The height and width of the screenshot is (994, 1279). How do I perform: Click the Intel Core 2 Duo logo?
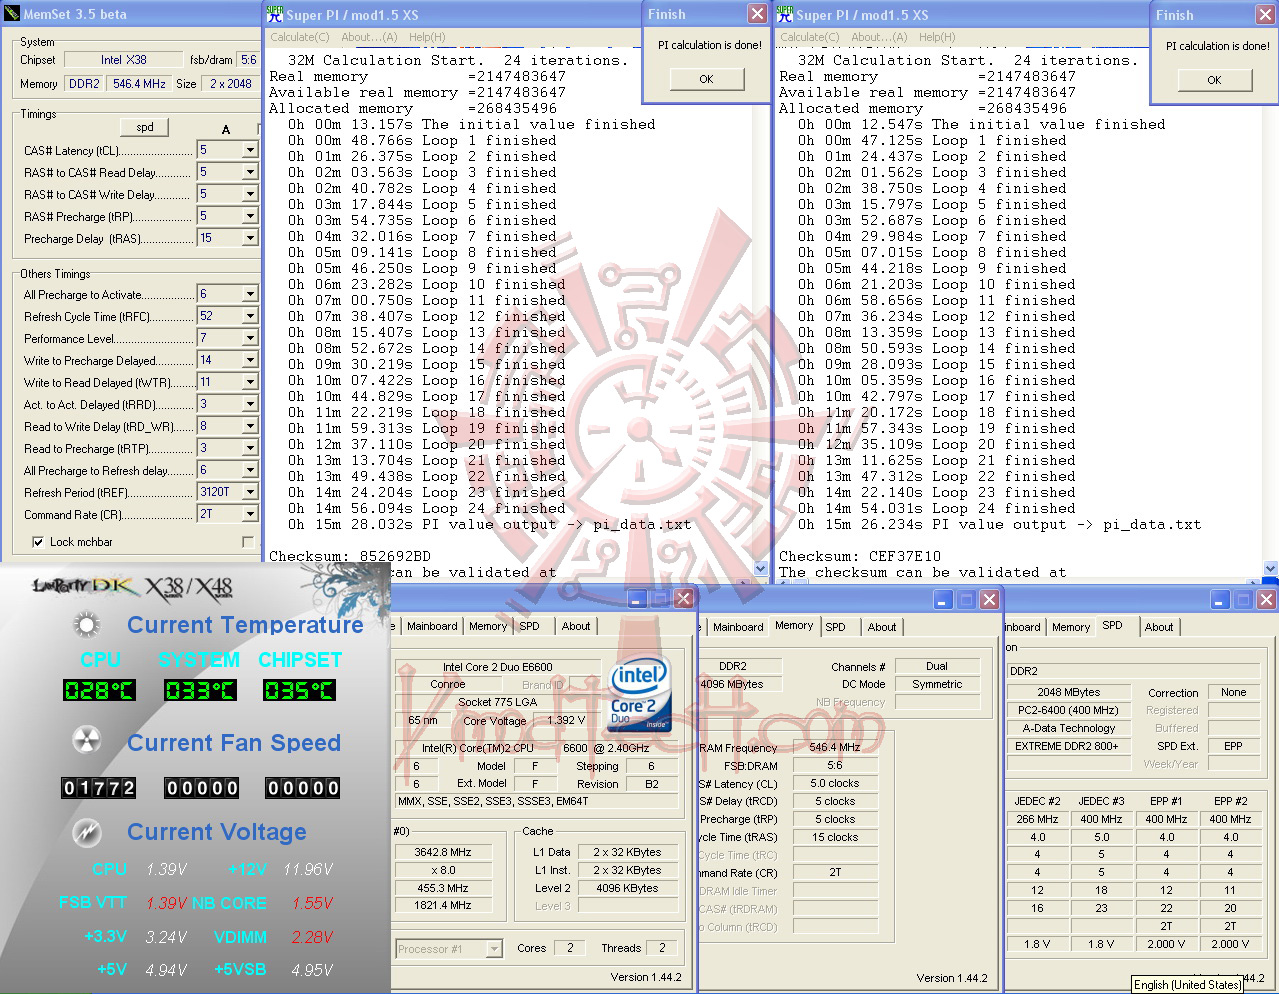640,695
